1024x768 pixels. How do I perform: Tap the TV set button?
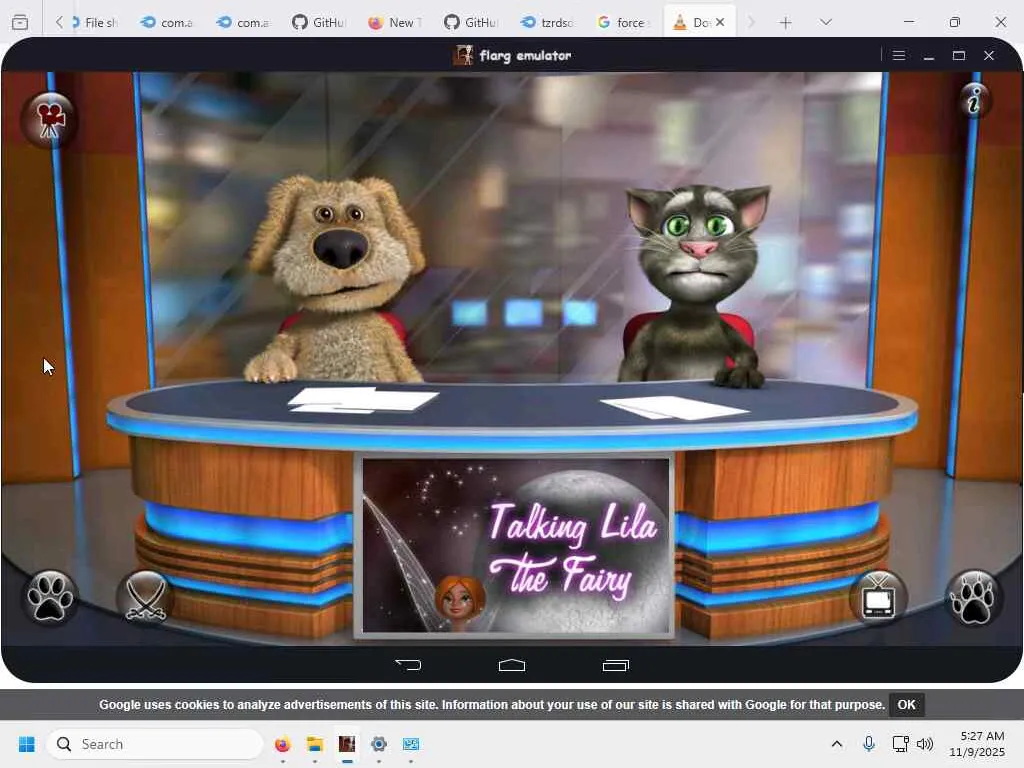878,597
